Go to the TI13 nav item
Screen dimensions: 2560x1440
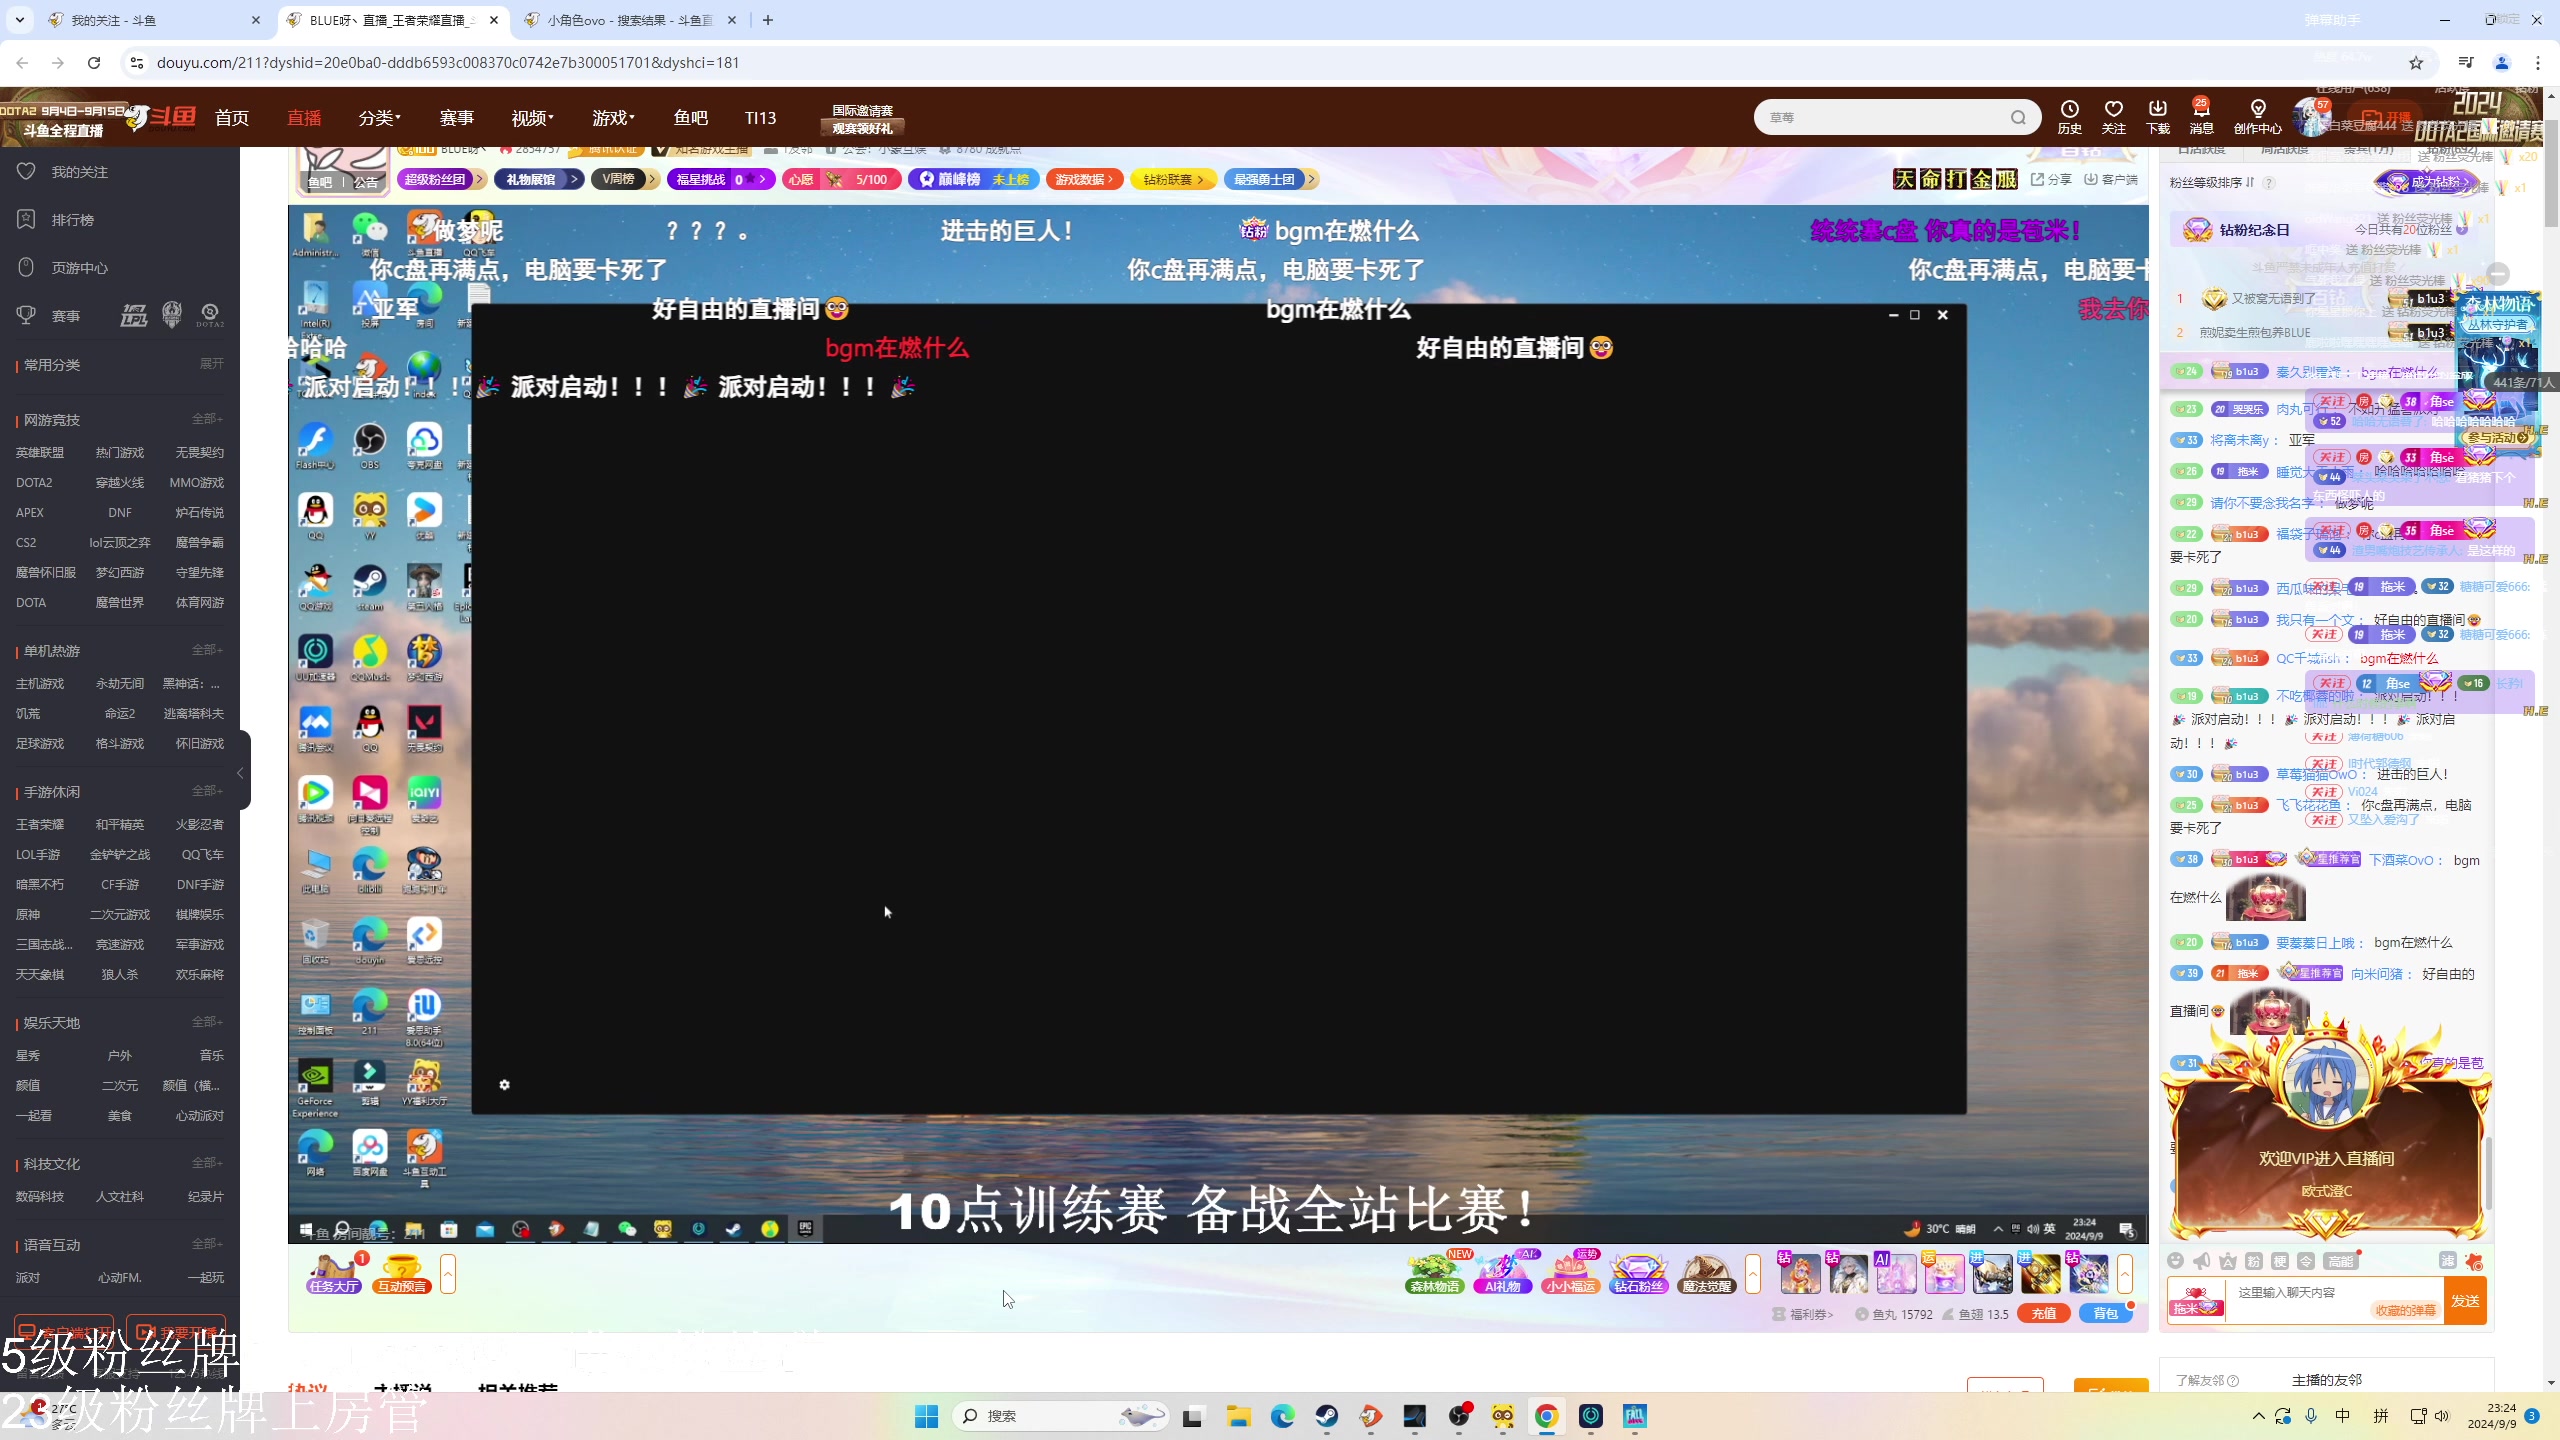pos(760,118)
